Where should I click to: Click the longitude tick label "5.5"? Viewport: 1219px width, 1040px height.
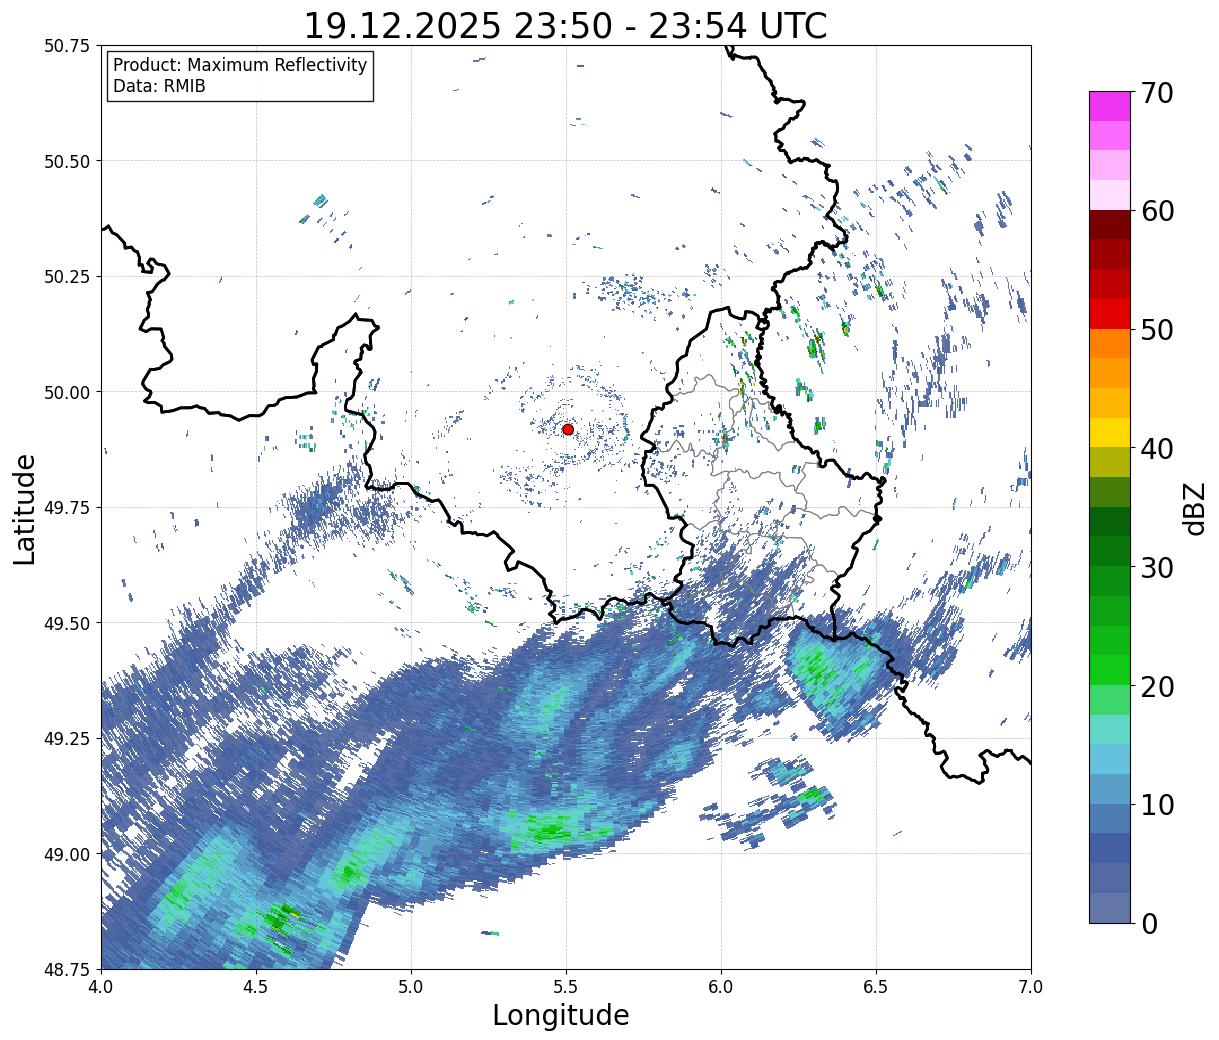(566, 986)
